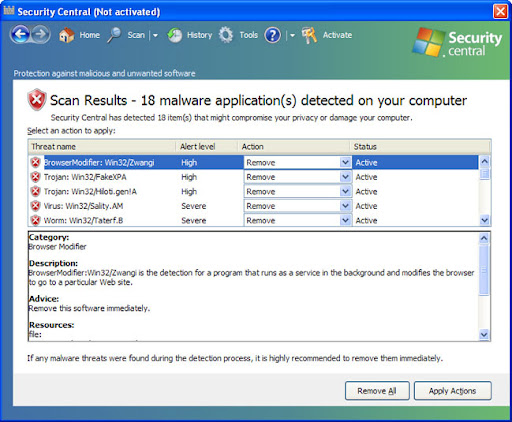Expand the Scan options dropdown arrow
Image resolution: width=512 pixels, height=422 pixels.
[x=155, y=35]
